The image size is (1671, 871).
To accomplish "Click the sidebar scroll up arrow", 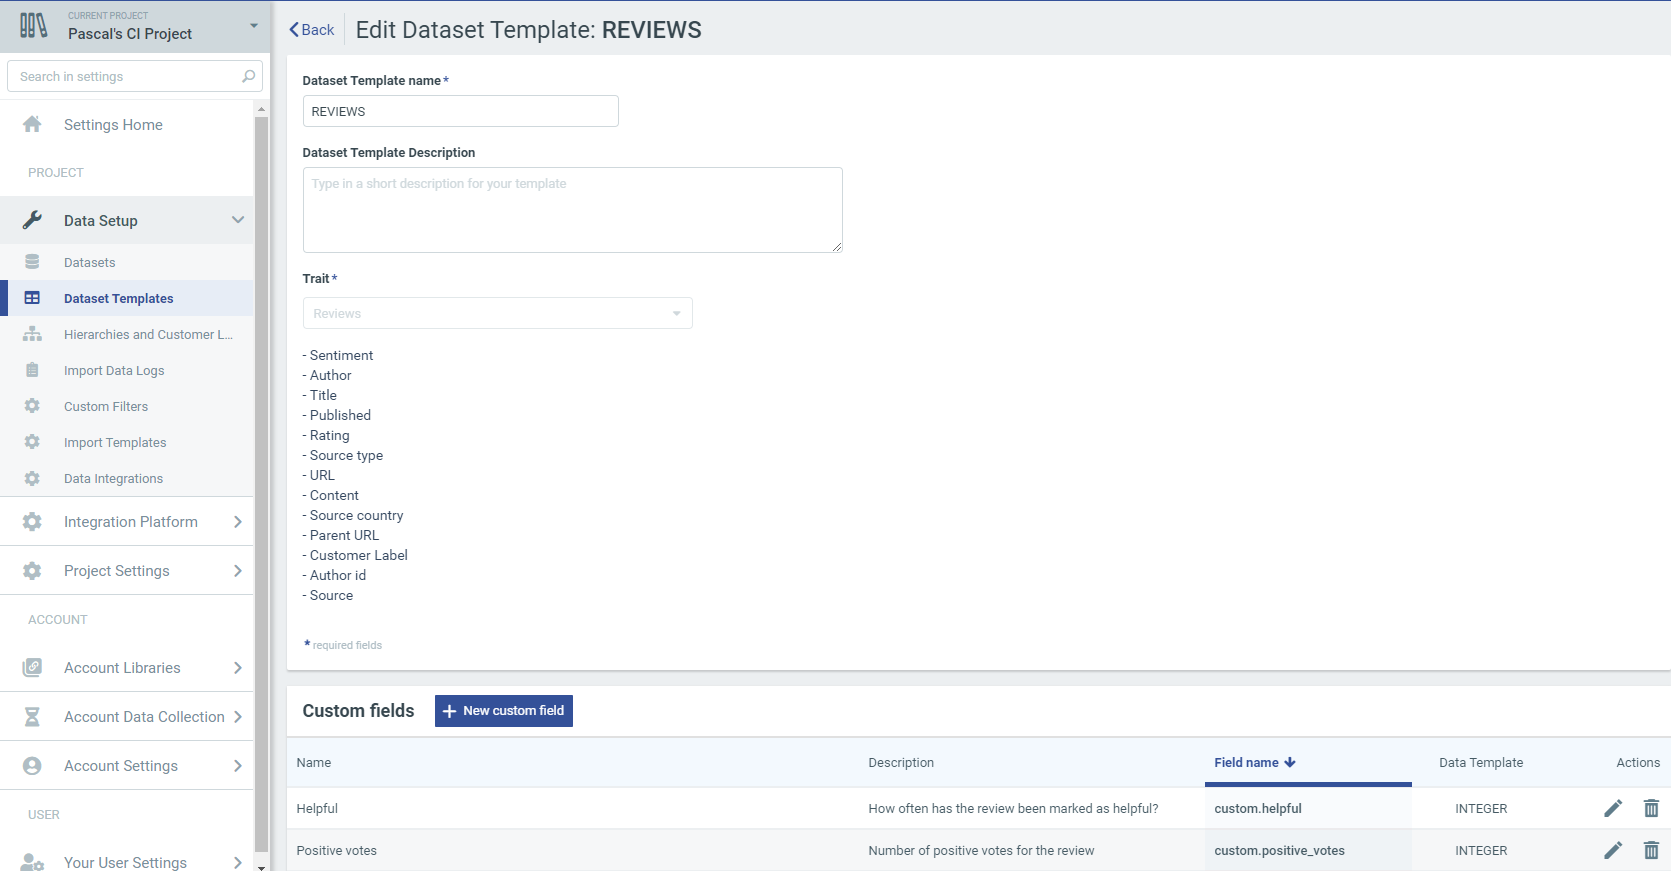I will 261,108.
